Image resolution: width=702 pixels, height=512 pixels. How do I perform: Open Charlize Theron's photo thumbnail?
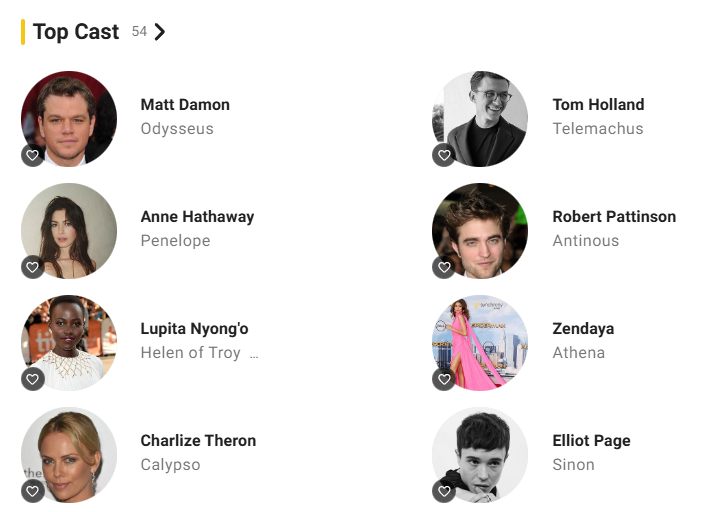coord(69,455)
